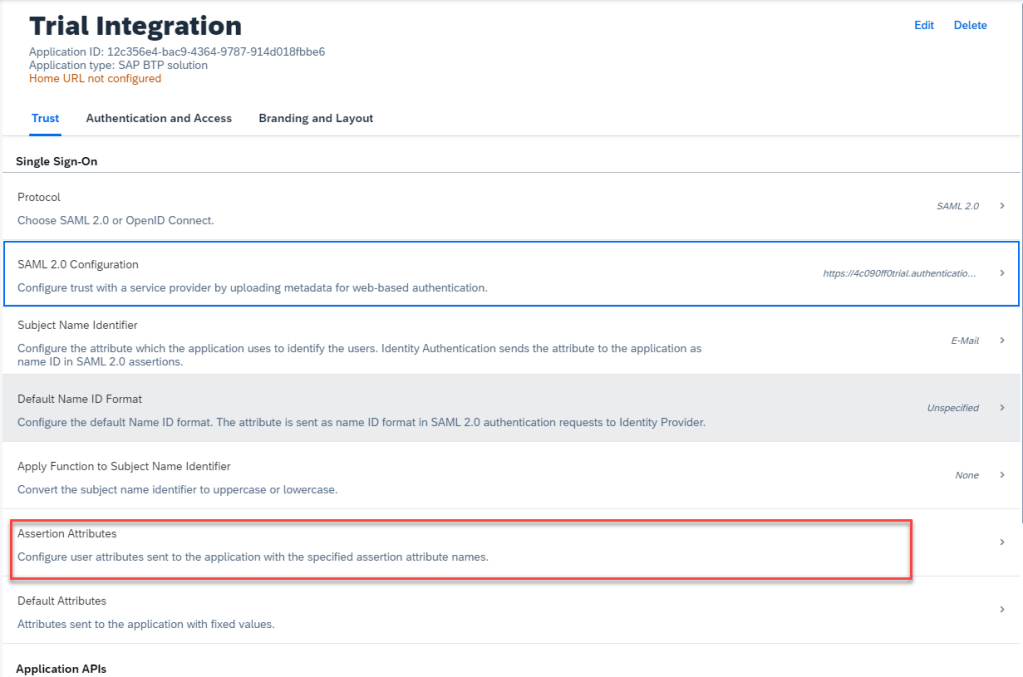Expand the SAML 2.0 Configuration chevron

point(1002,272)
